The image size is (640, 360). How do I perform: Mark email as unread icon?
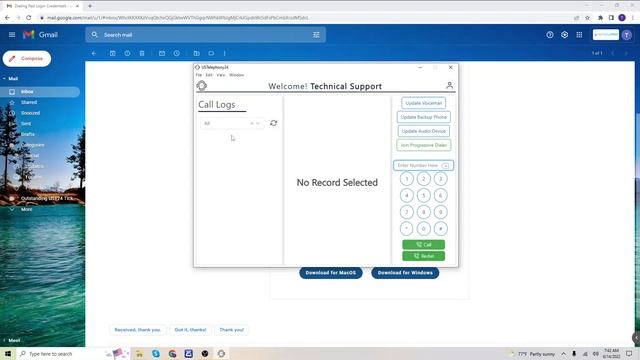[x=162, y=53]
